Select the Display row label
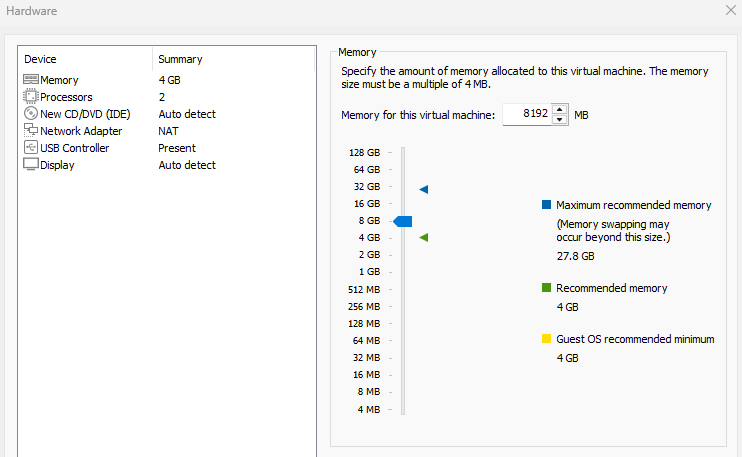Image resolution: width=742 pixels, height=457 pixels. 57,165
